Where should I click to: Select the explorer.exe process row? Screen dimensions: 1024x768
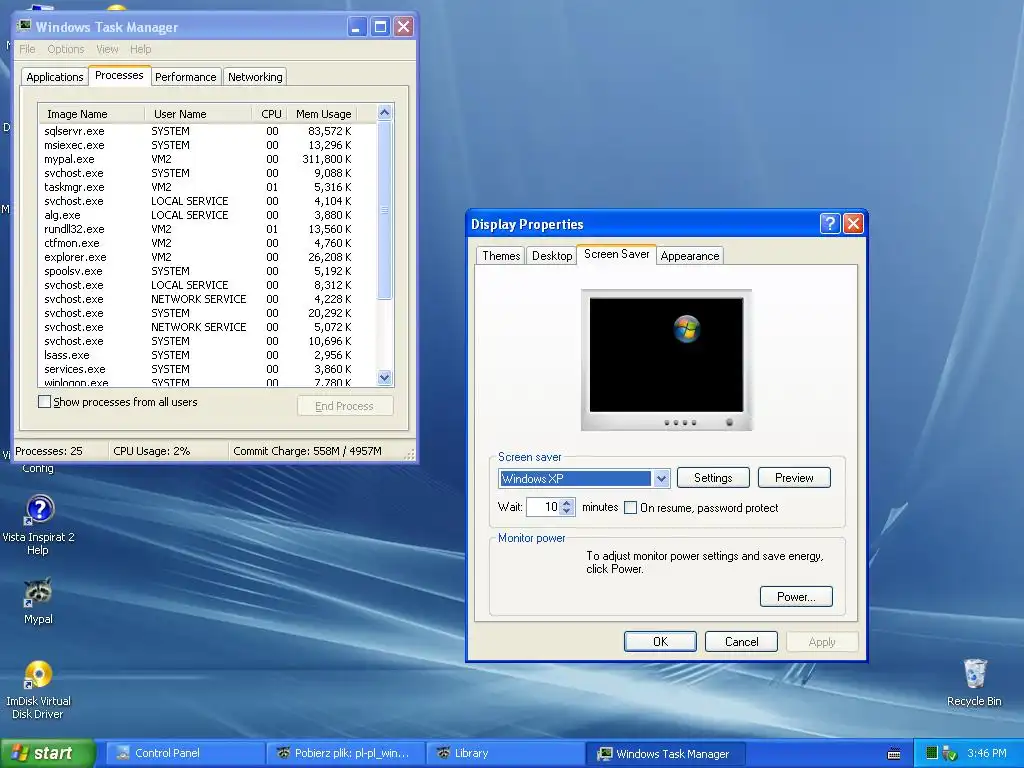198,257
